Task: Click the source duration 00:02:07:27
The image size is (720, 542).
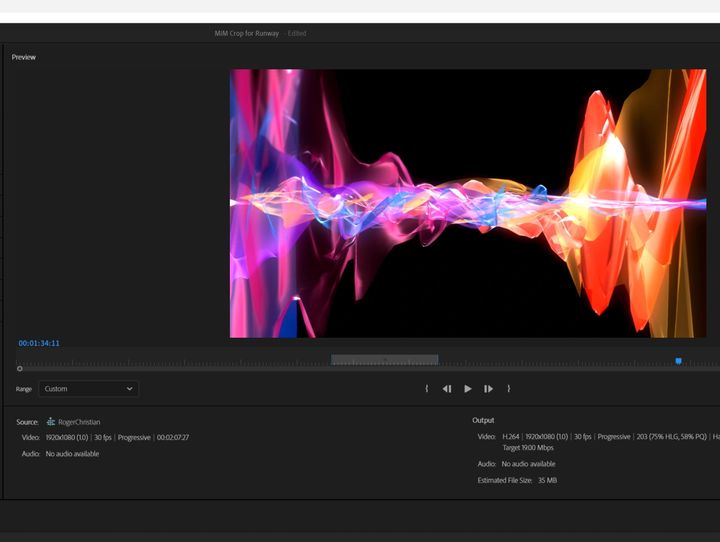Action: click(173, 437)
